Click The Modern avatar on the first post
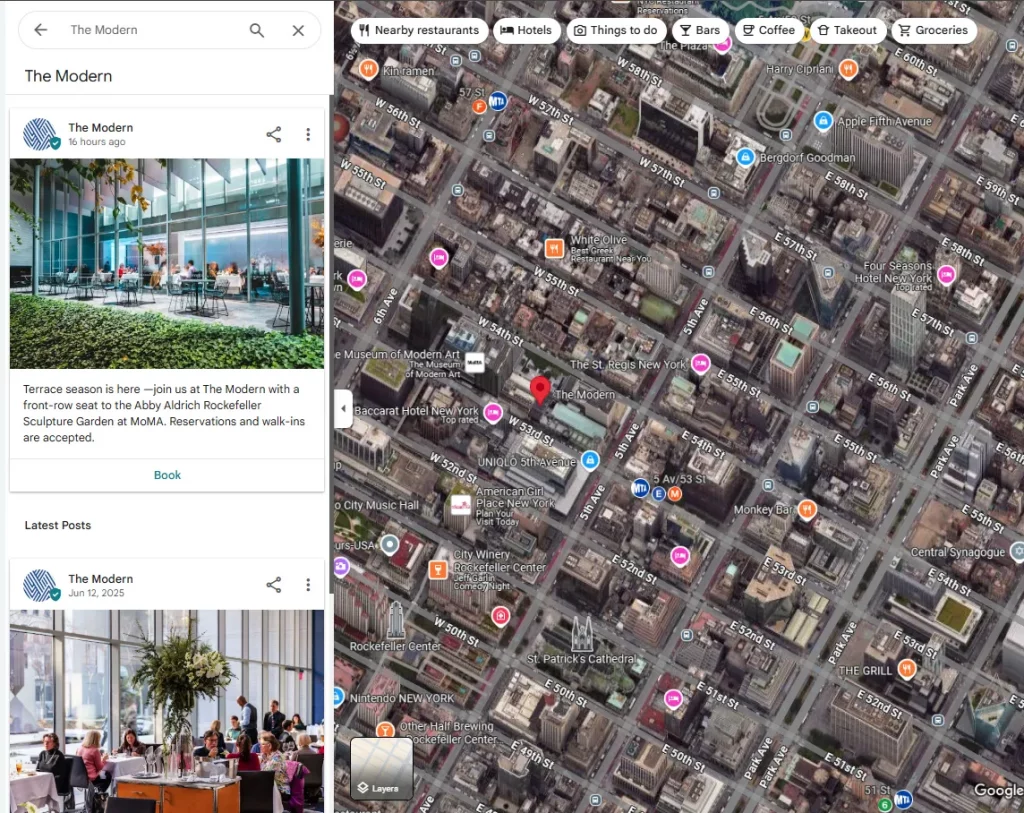Viewport: 1024px width, 813px height. [41, 134]
